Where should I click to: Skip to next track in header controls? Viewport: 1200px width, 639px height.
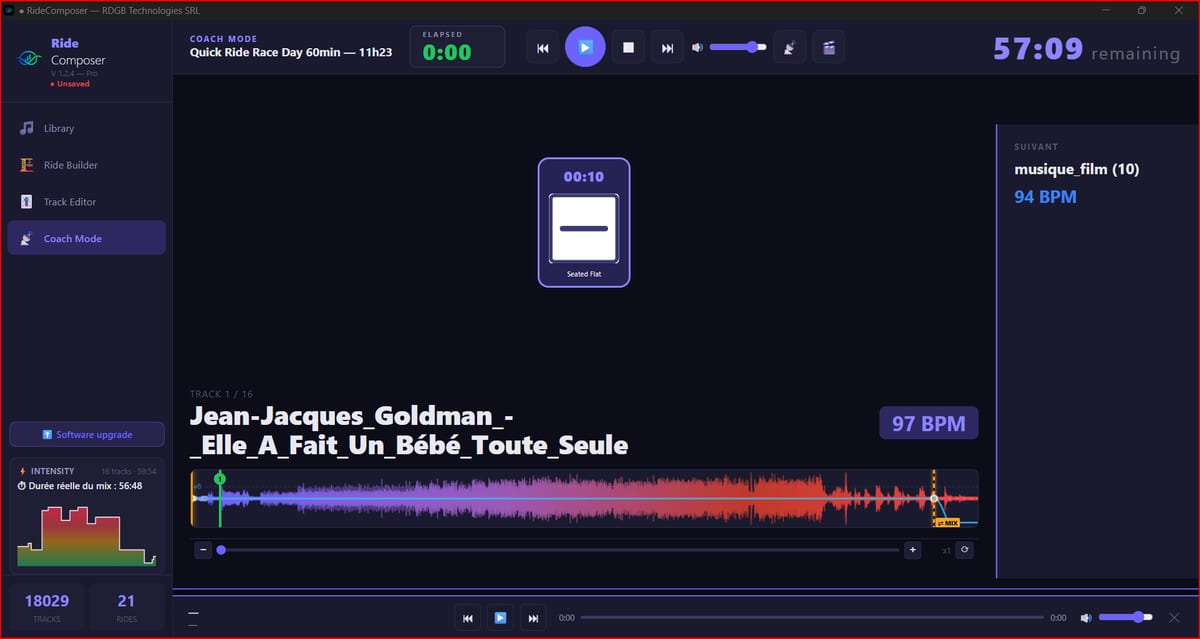pyautogui.click(x=667, y=47)
